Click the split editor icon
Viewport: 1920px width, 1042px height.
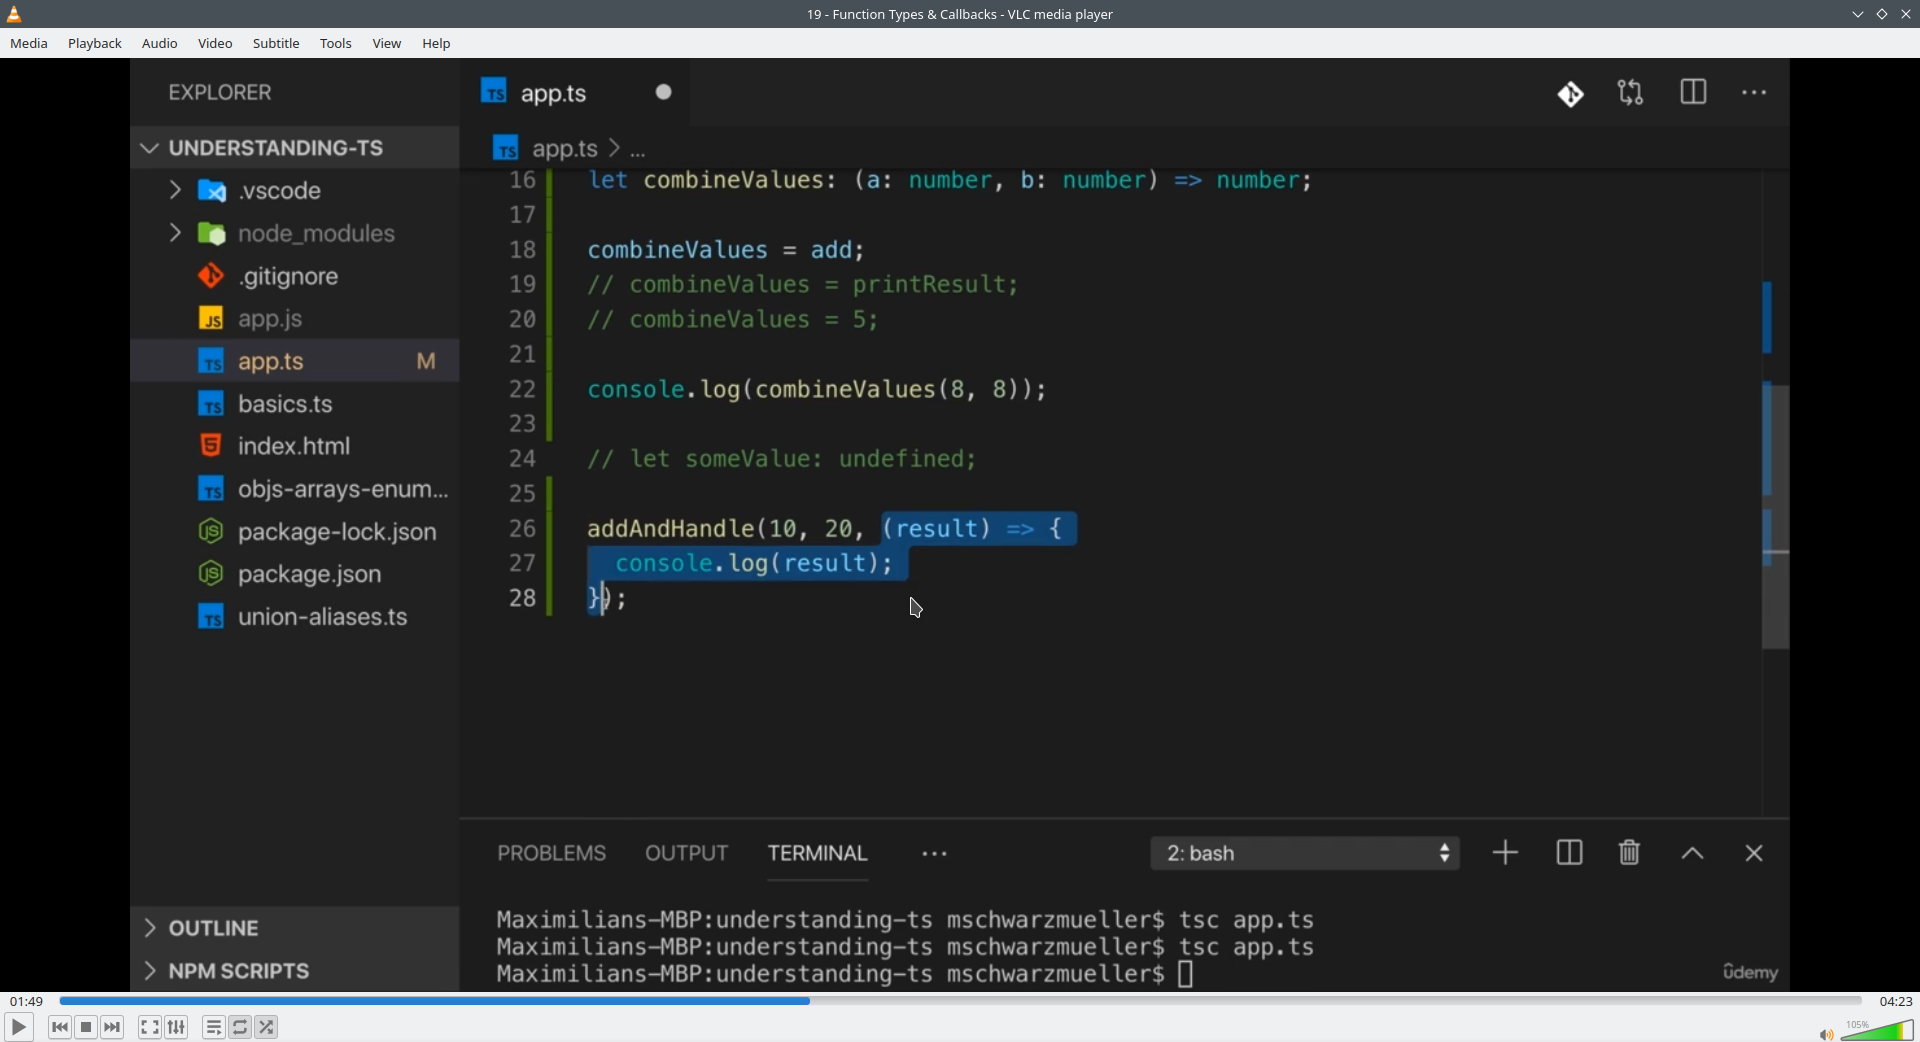click(1693, 93)
